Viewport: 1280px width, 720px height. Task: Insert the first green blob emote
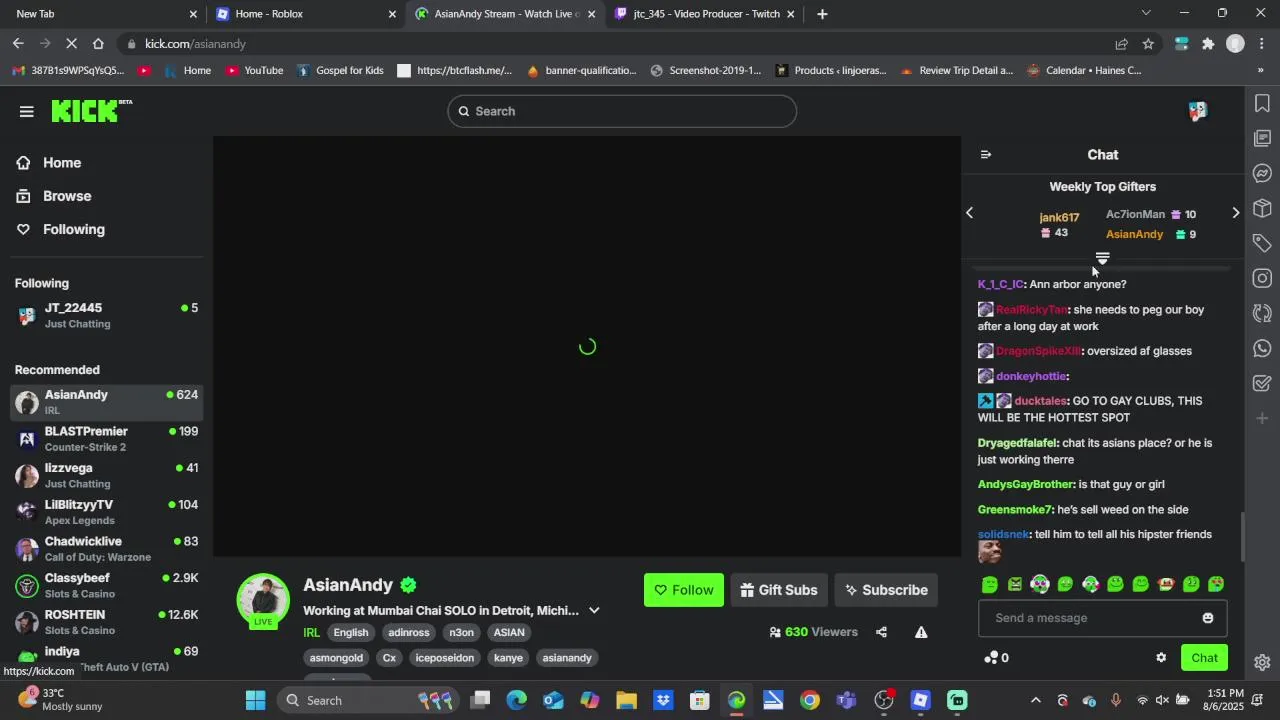coord(990,585)
